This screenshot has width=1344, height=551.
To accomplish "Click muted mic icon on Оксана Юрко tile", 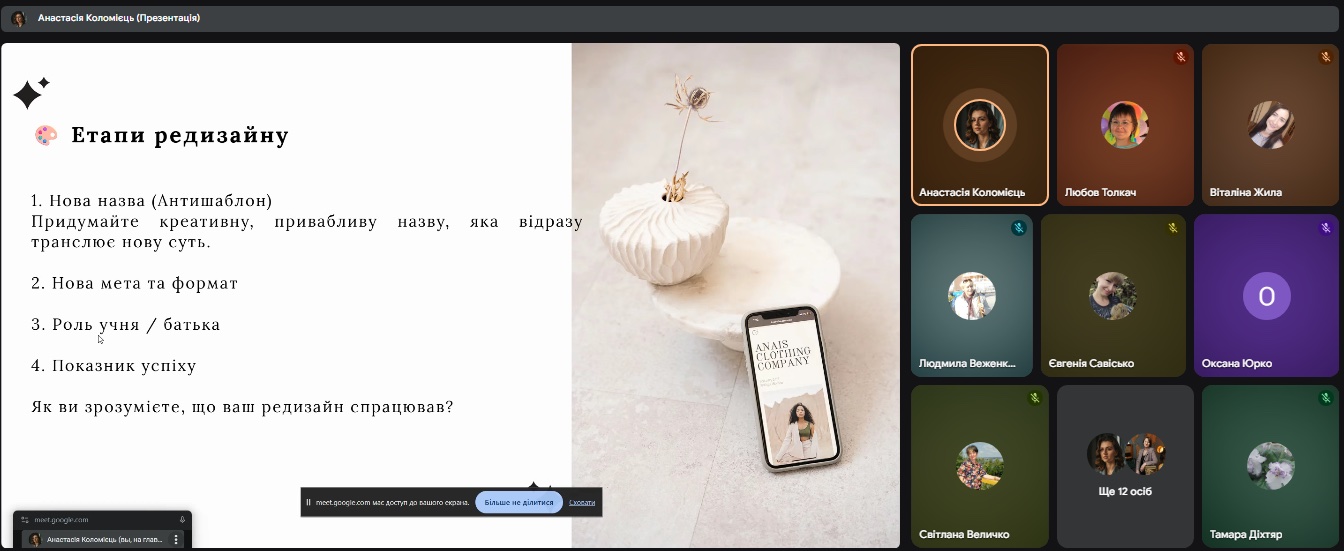I will 1325,228.
